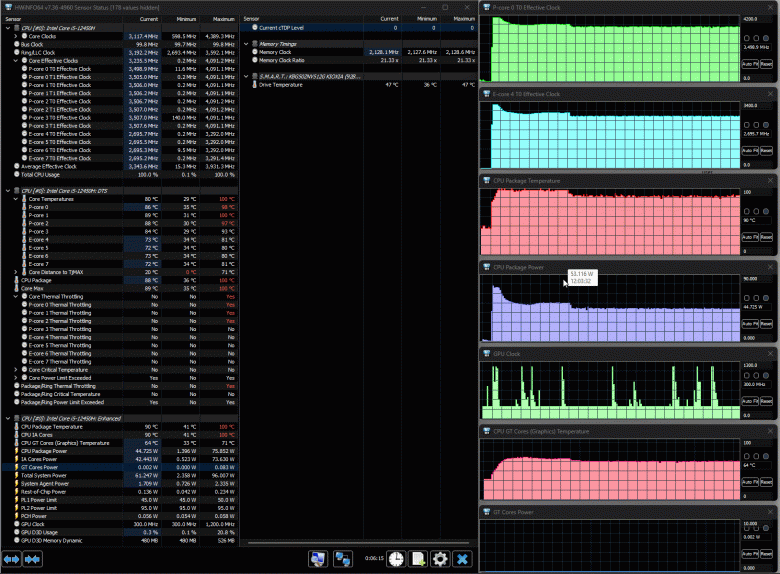This screenshot has height=574, width=780.
Task: Collapse the Core Effective Clocks group
Action: coord(14,61)
